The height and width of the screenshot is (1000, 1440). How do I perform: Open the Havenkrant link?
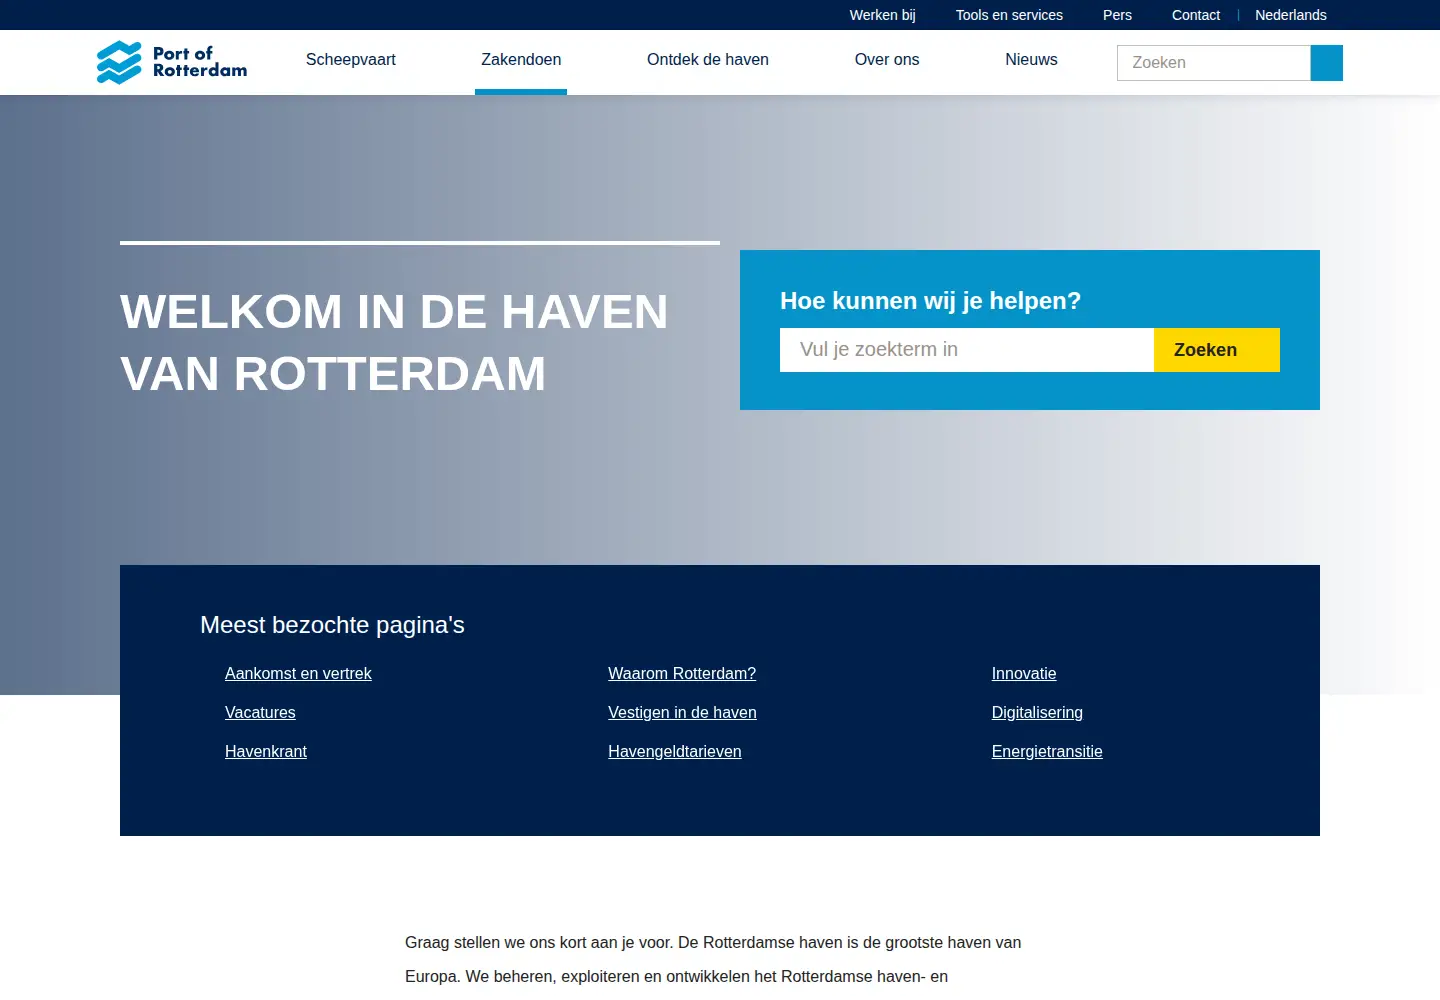tap(266, 752)
